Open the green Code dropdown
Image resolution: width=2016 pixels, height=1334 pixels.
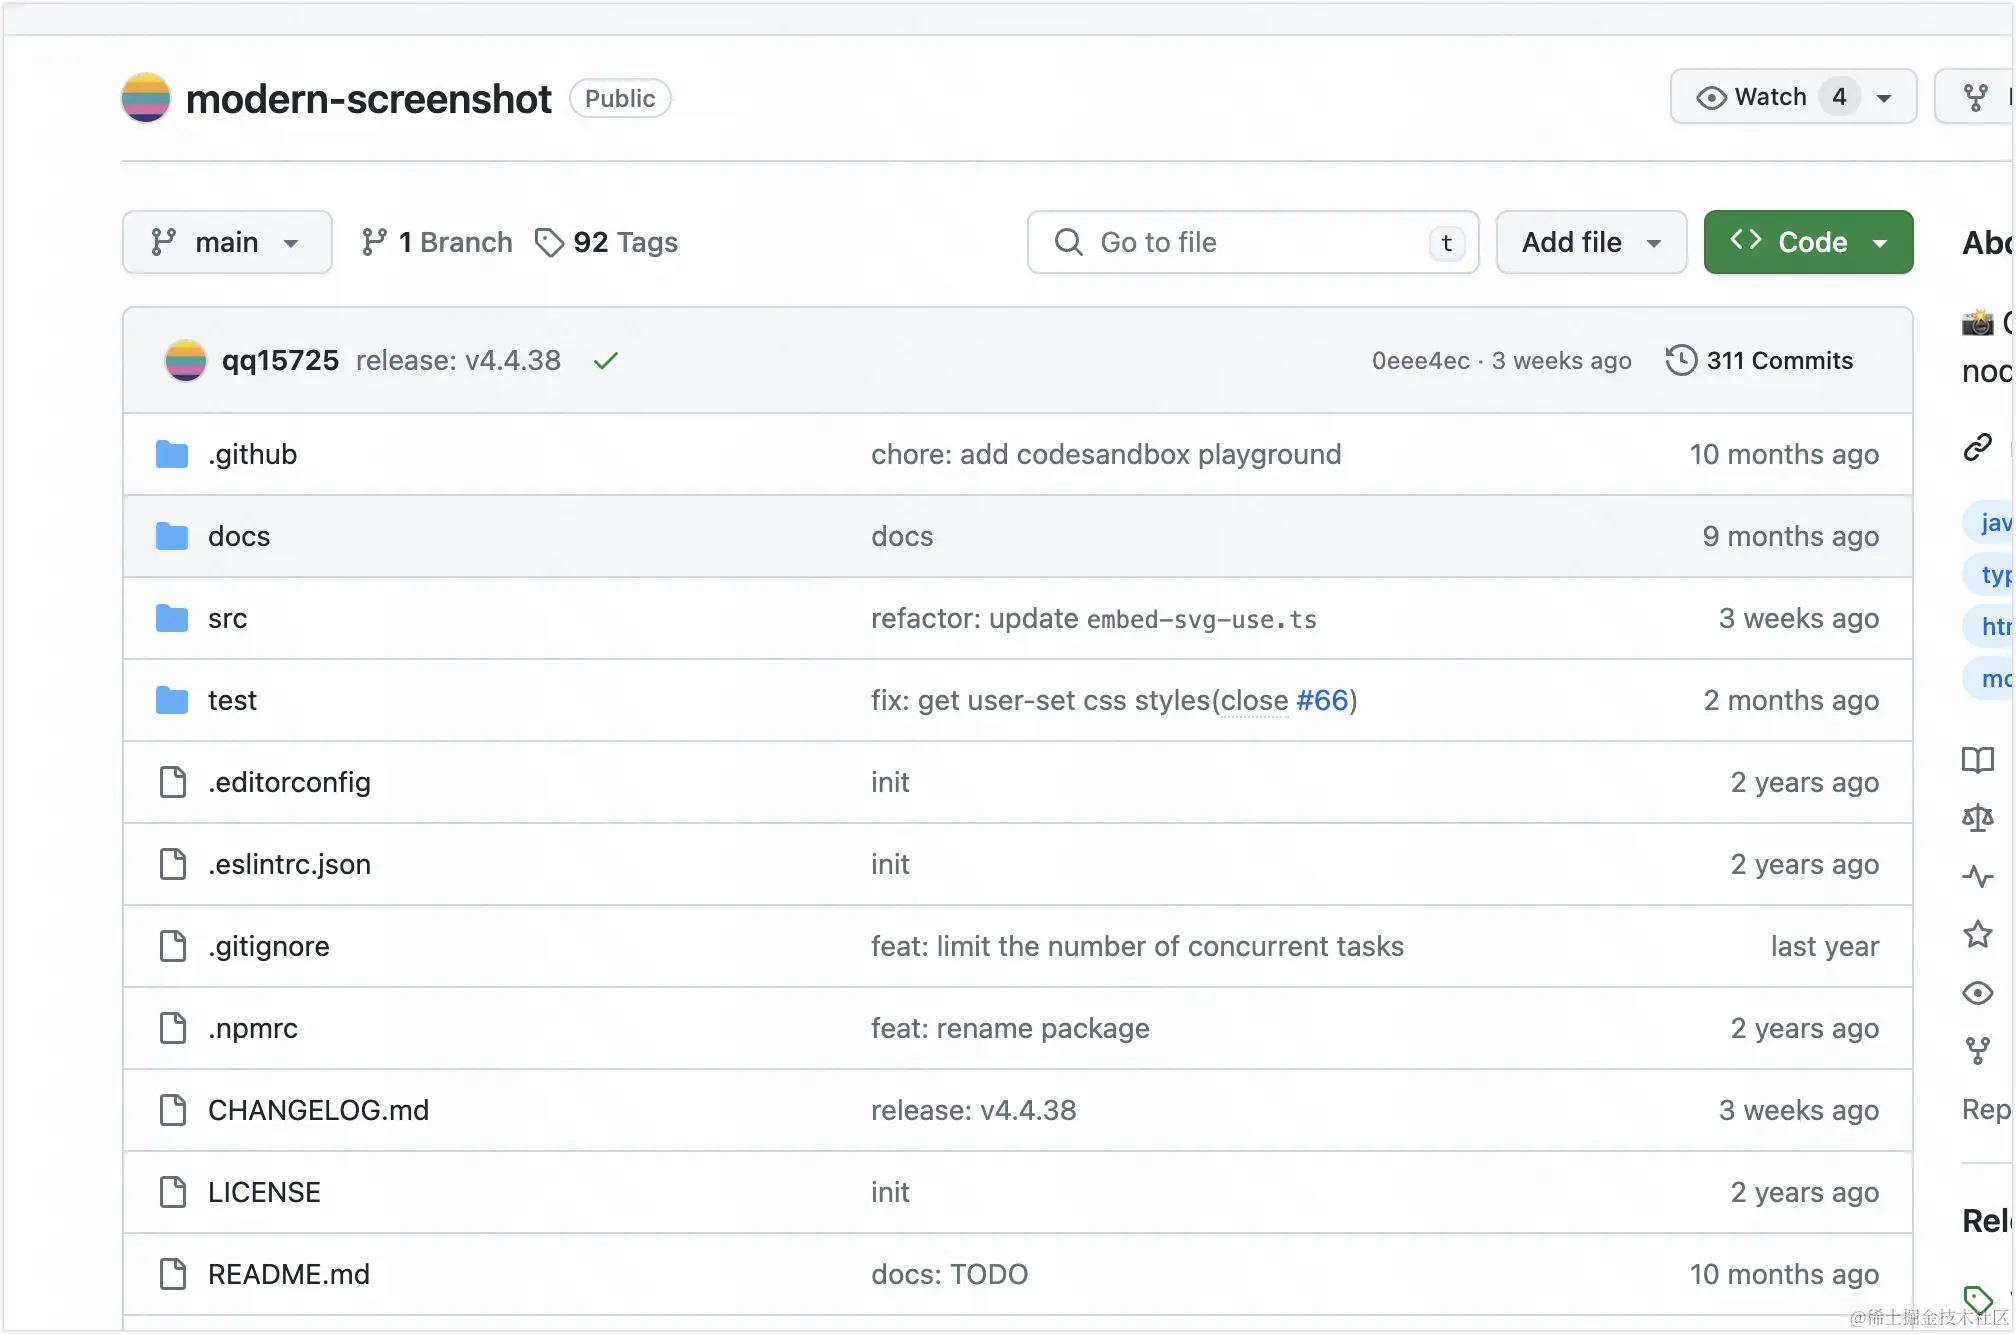coord(1808,242)
